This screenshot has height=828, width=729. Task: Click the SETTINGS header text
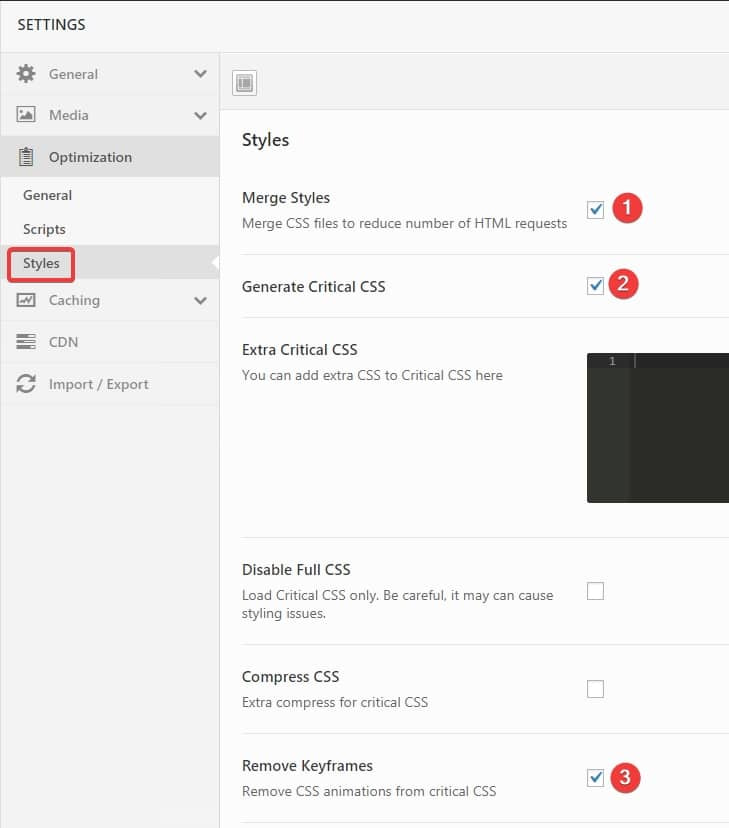coord(51,25)
